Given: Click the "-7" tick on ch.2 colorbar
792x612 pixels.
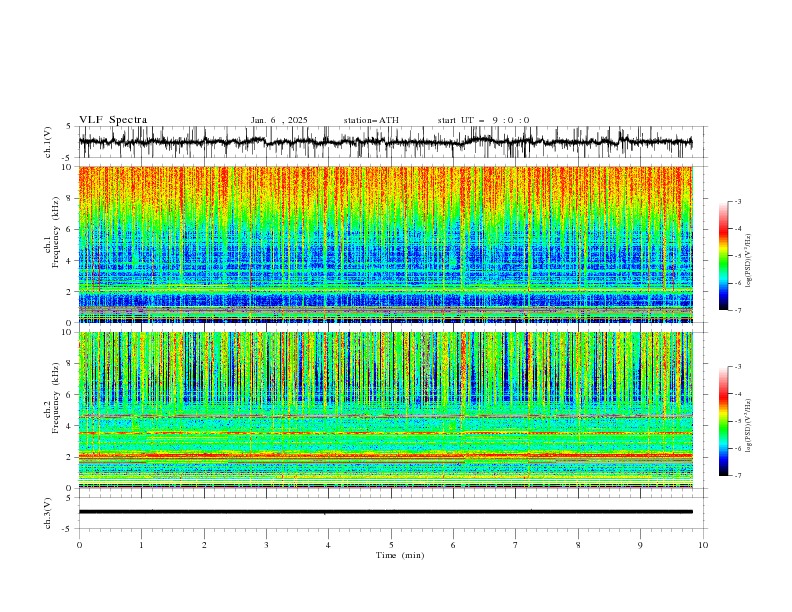Looking at the screenshot, I should (738, 475).
